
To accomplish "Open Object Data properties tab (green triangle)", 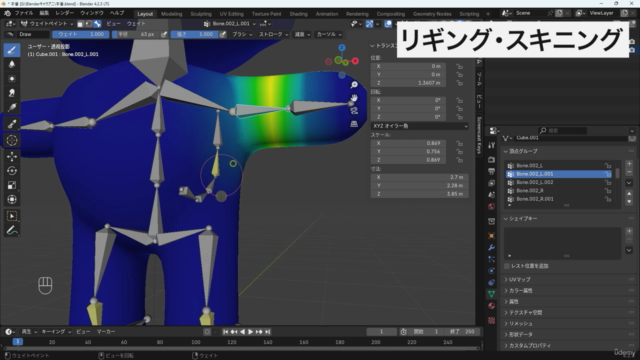I will (491, 294).
